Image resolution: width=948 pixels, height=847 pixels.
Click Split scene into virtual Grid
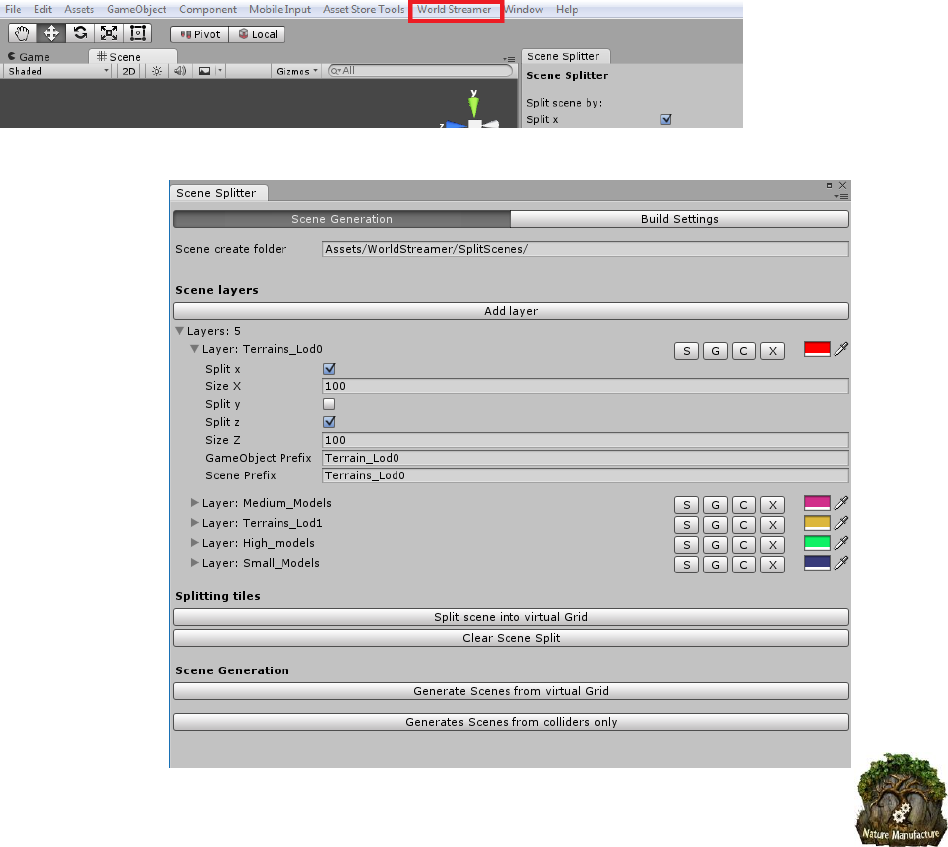(511, 617)
